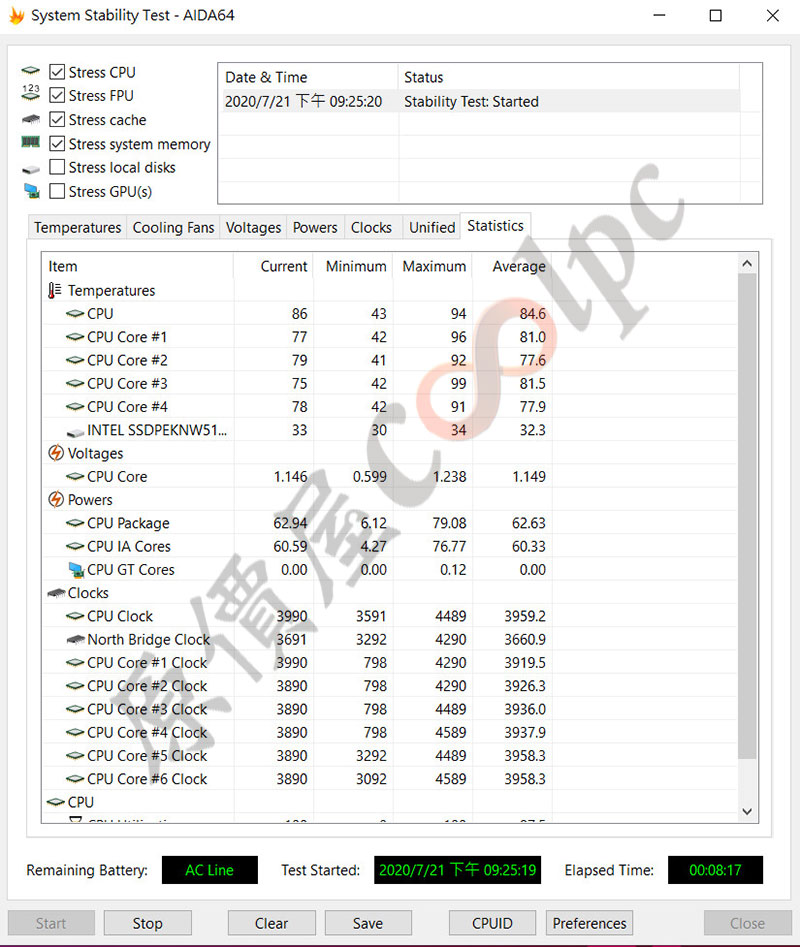Maximize the AIDA64 window
This screenshot has width=800, height=947.
(x=715, y=16)
